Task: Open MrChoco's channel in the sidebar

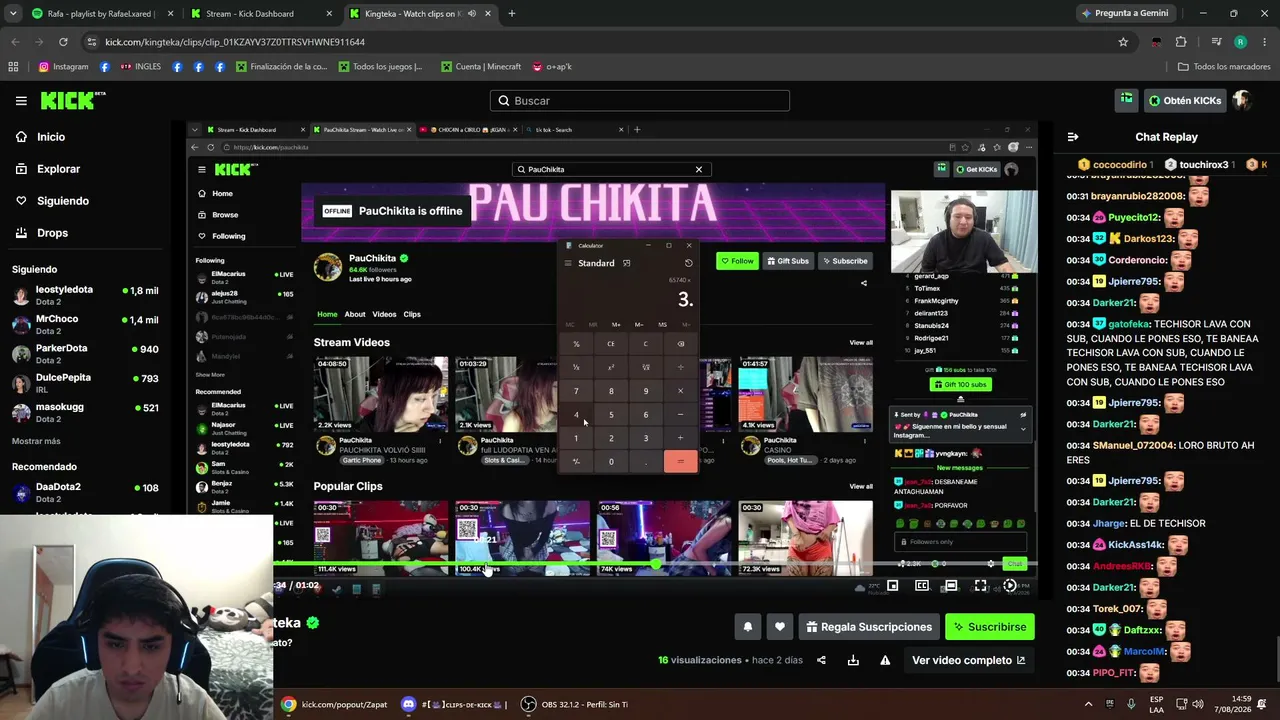Action: coord(85,325)
